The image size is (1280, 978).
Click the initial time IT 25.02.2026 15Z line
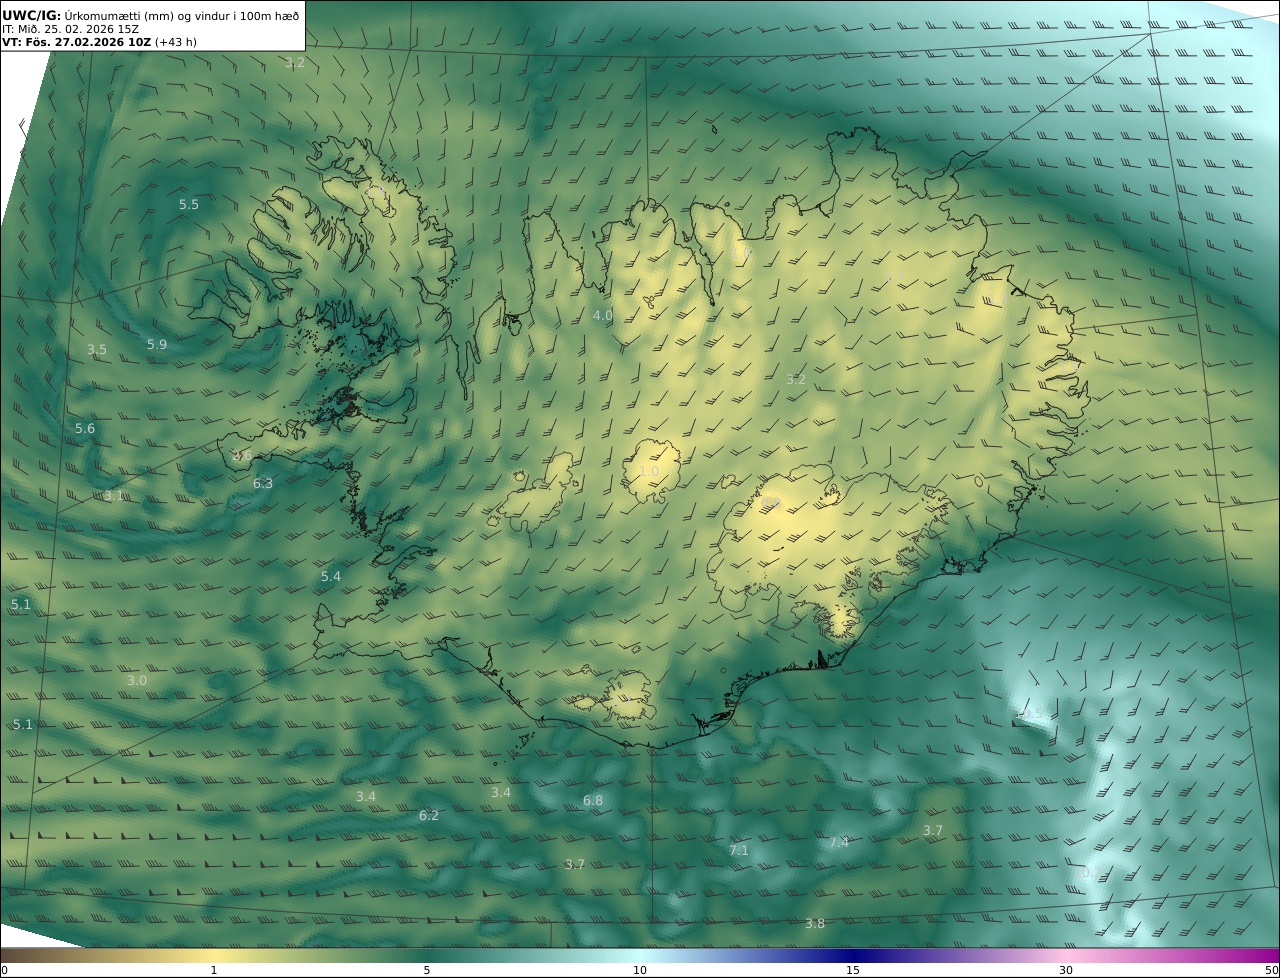point(70,29)
